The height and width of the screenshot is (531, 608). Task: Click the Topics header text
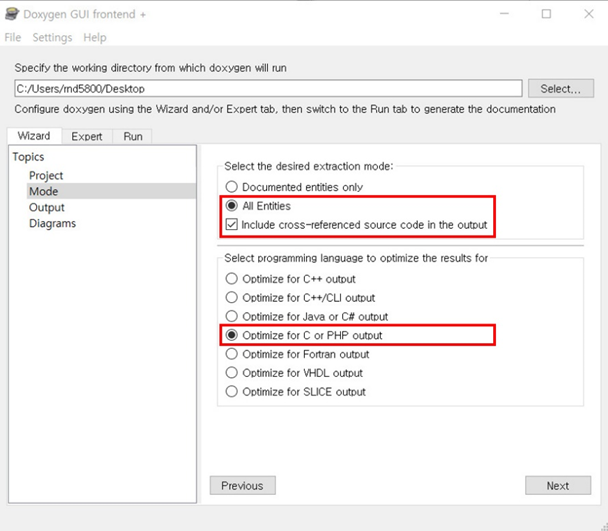click(28, 157)
